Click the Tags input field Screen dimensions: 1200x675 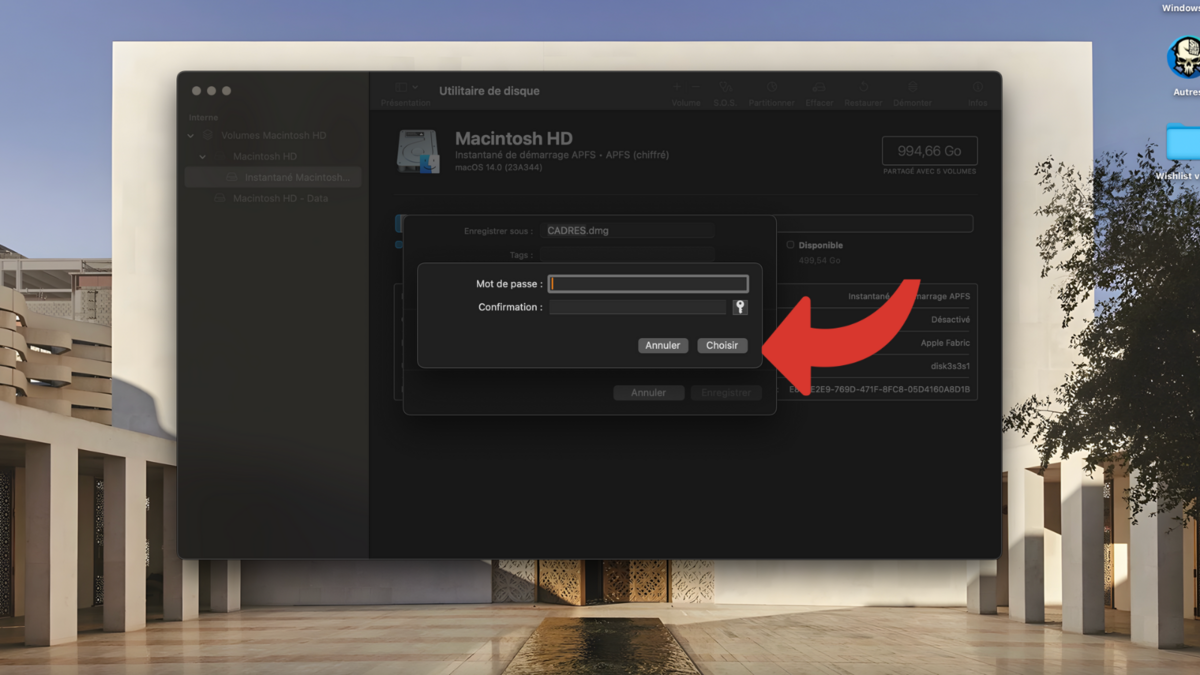(x=628, y=255)
